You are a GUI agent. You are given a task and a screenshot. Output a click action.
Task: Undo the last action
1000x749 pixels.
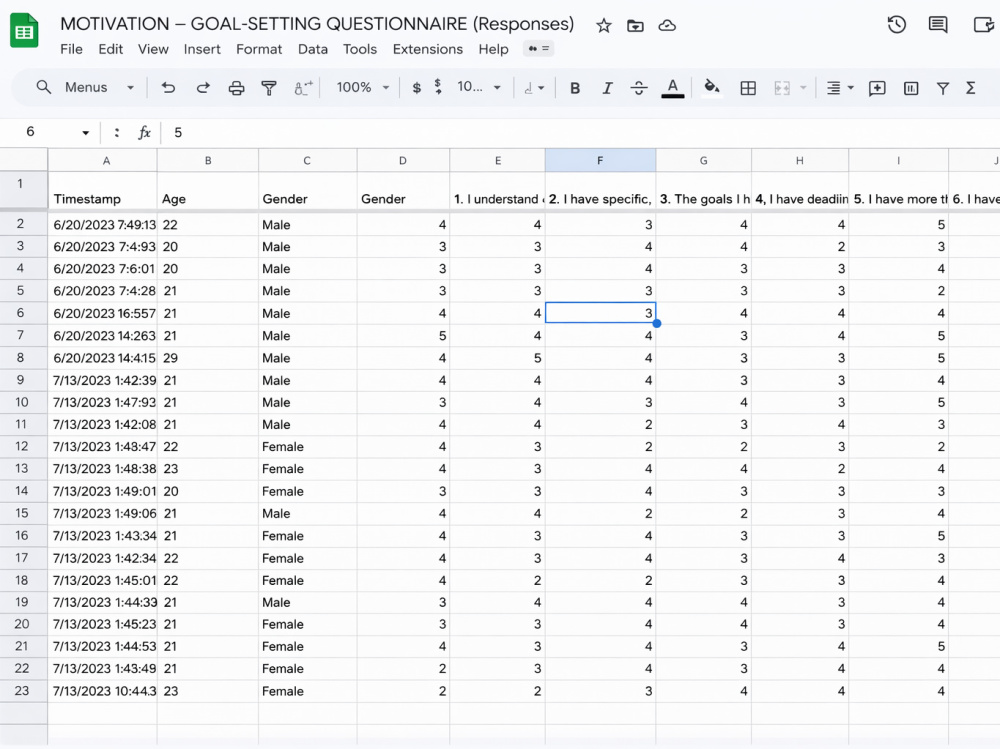[x=168, y=87]
